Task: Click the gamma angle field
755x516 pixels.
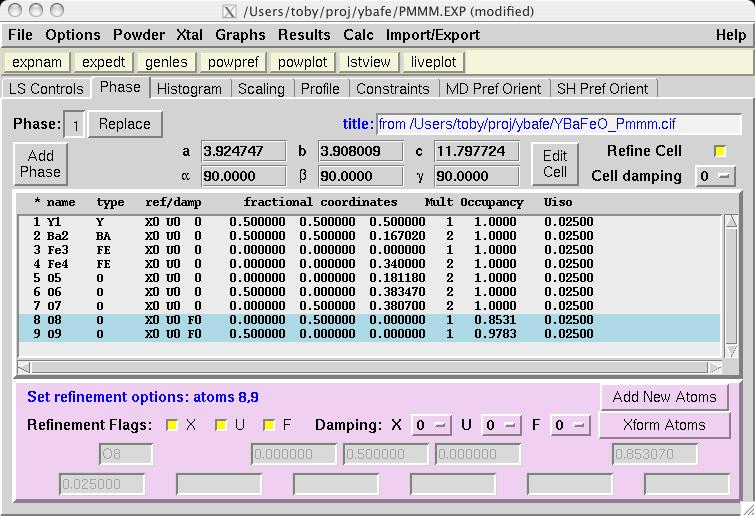Action: coord(477,176)
